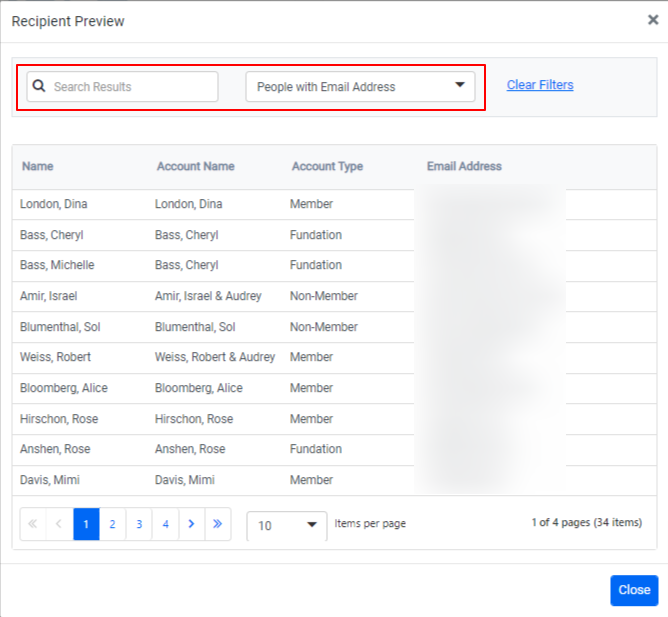Screen dimensions: 668x617
Task: Sort by Account Type column header
Action: (x=327, y=166)
